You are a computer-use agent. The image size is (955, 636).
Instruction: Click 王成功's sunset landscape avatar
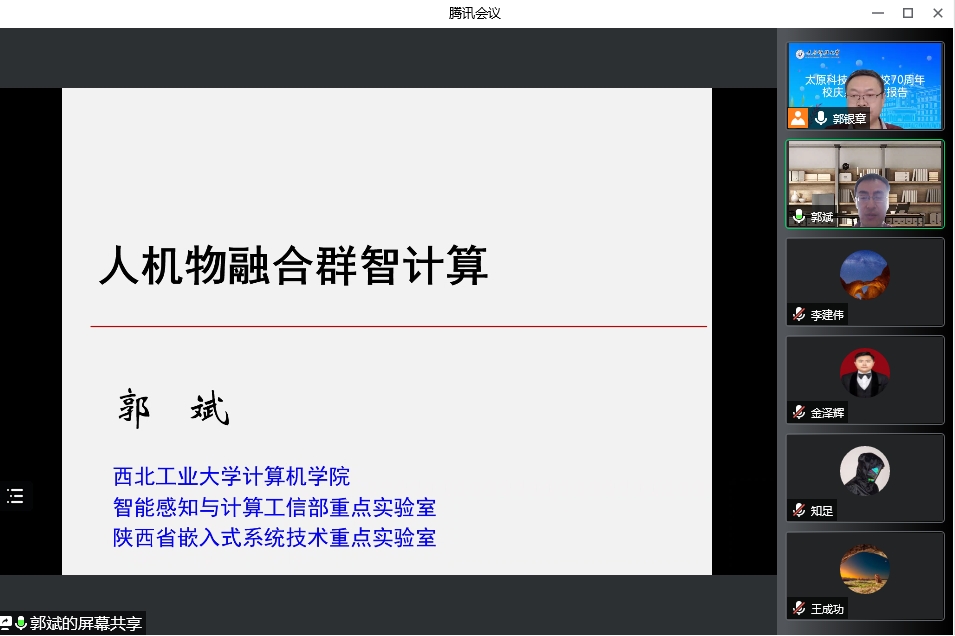[x=864, y=568]
